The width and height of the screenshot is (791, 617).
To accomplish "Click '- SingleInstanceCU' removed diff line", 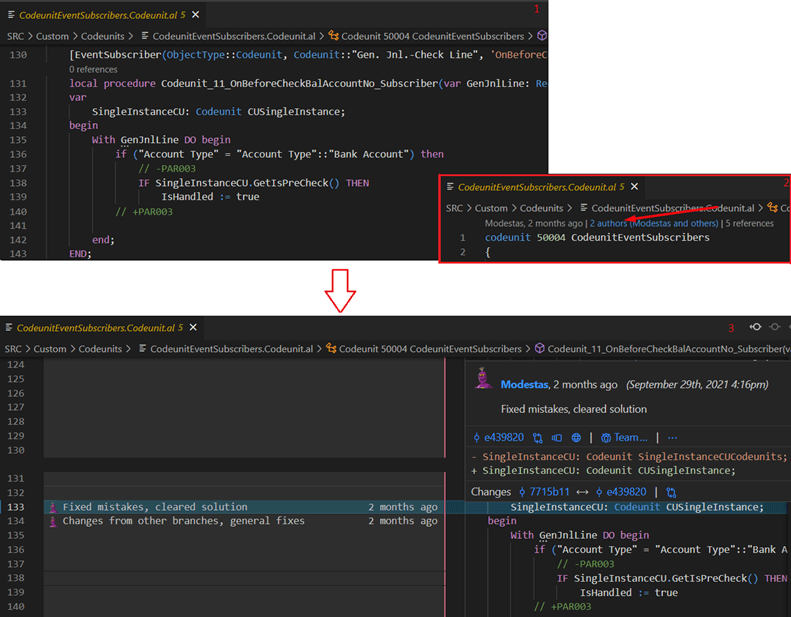I will coord(629,457).
